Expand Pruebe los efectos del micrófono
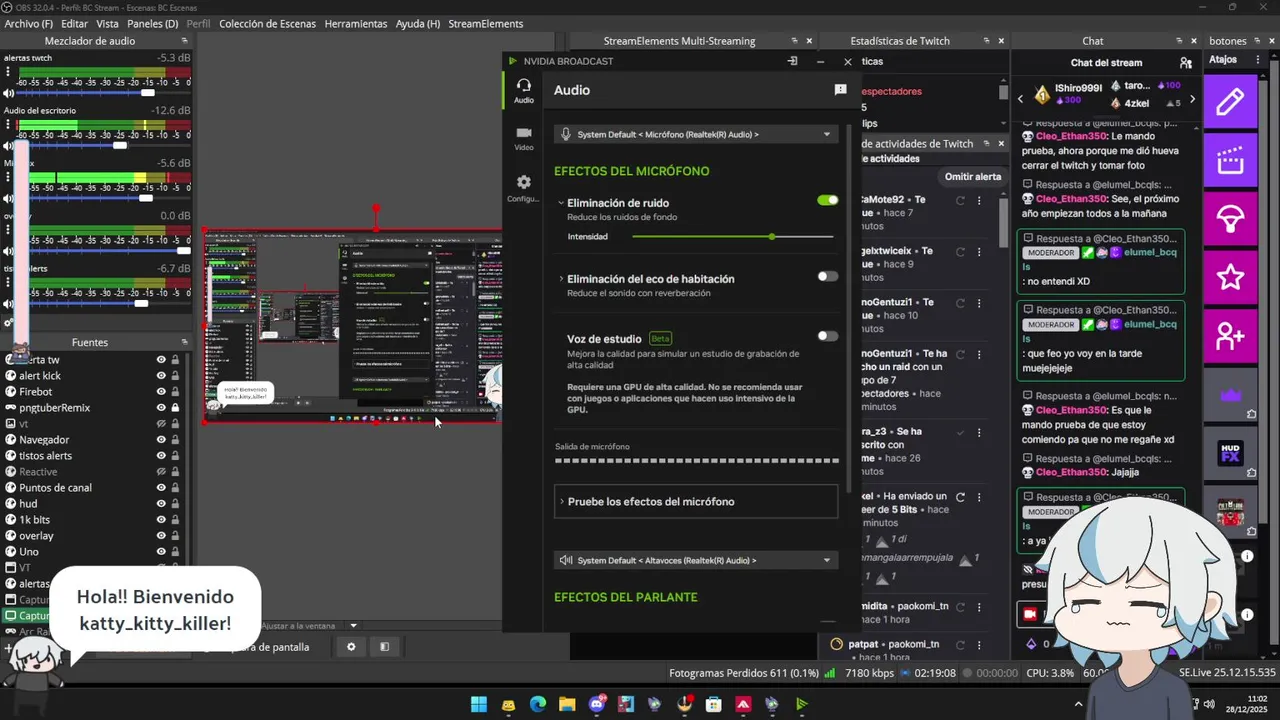Image resolution: width=1280 pixels, height=720 pixels. coord(696,501)
